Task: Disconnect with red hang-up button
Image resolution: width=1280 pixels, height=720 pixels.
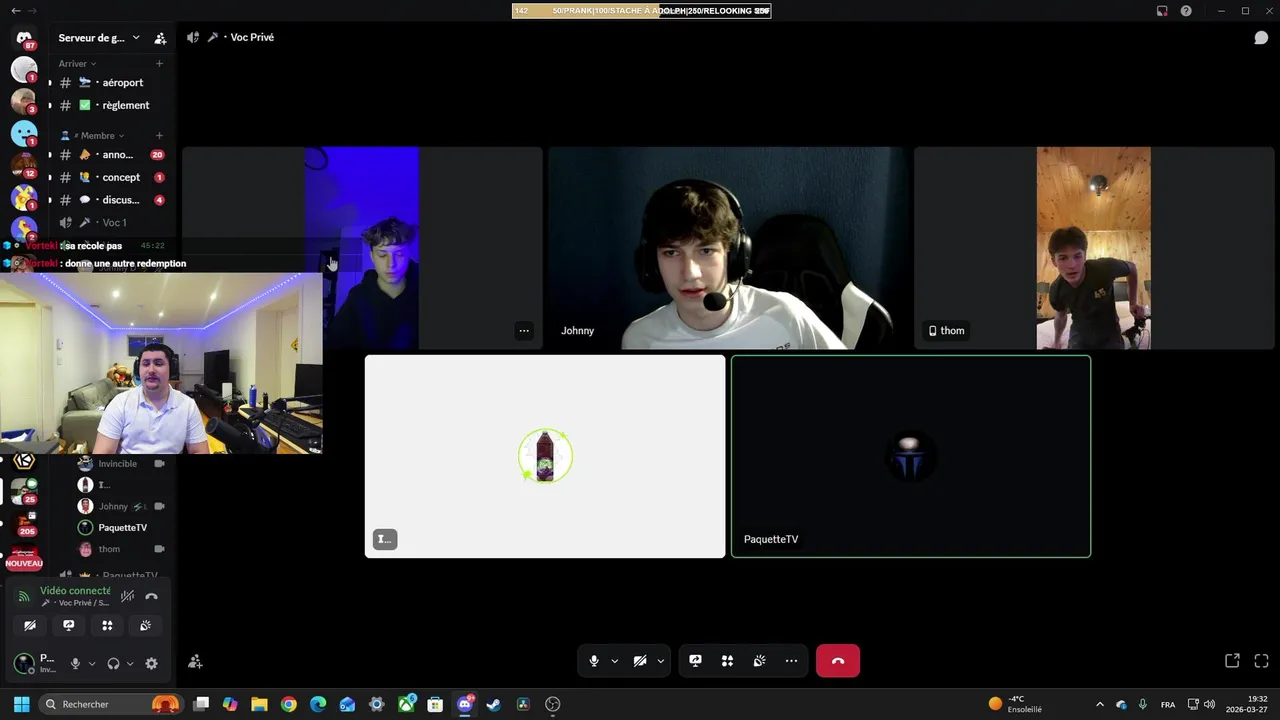Action: point(838,661)
